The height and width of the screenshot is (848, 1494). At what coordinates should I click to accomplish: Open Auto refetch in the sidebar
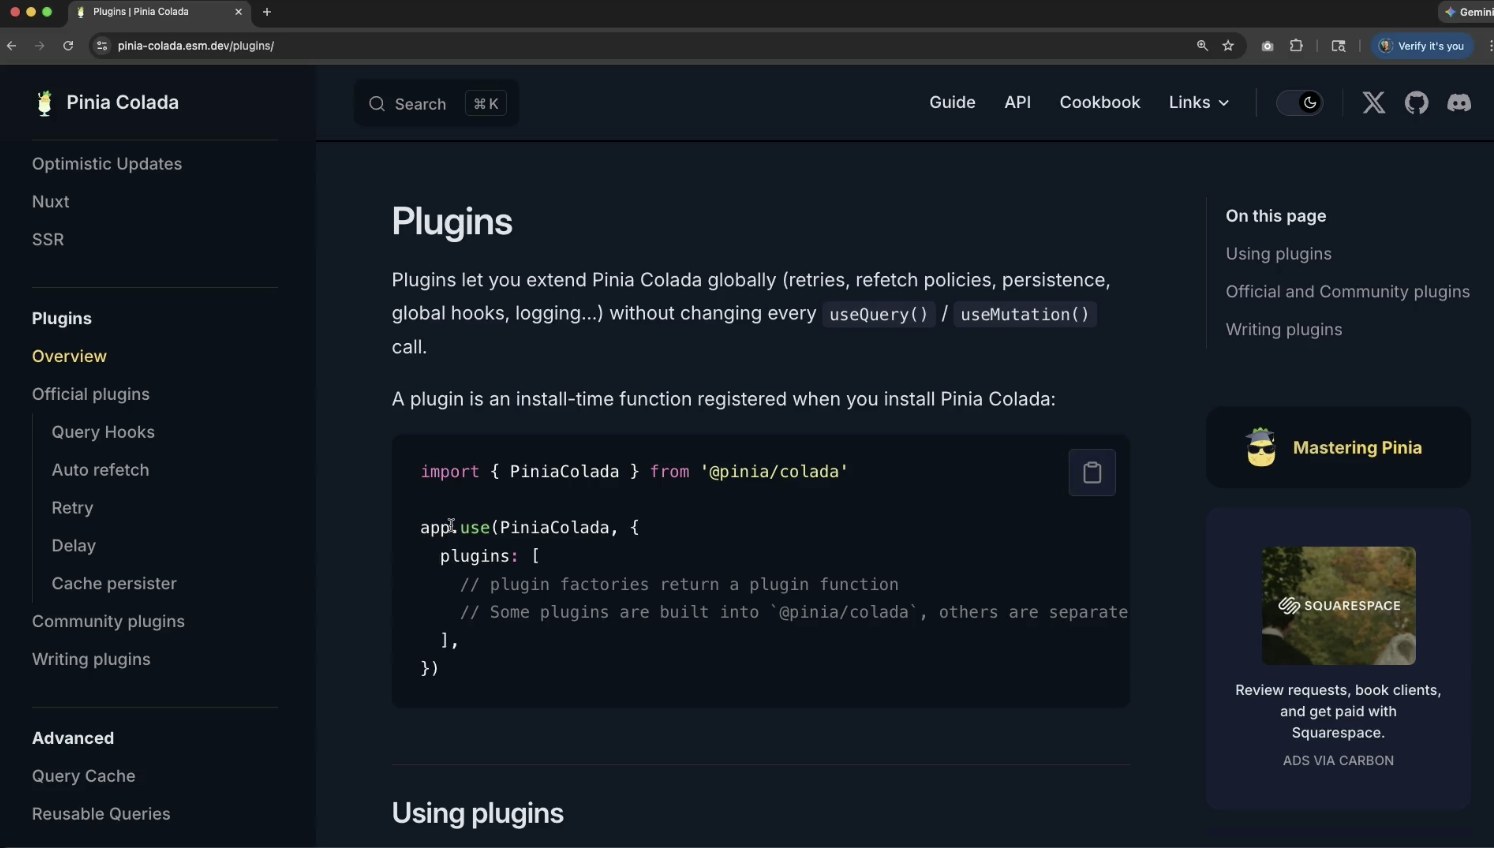coord(100,470)
